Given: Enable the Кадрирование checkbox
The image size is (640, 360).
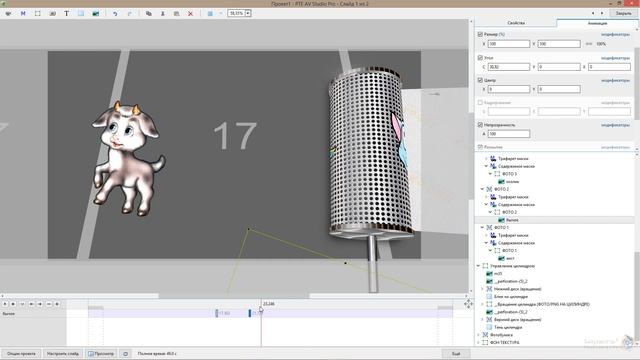Looking at the screenshot, I should tap(480, 103).
